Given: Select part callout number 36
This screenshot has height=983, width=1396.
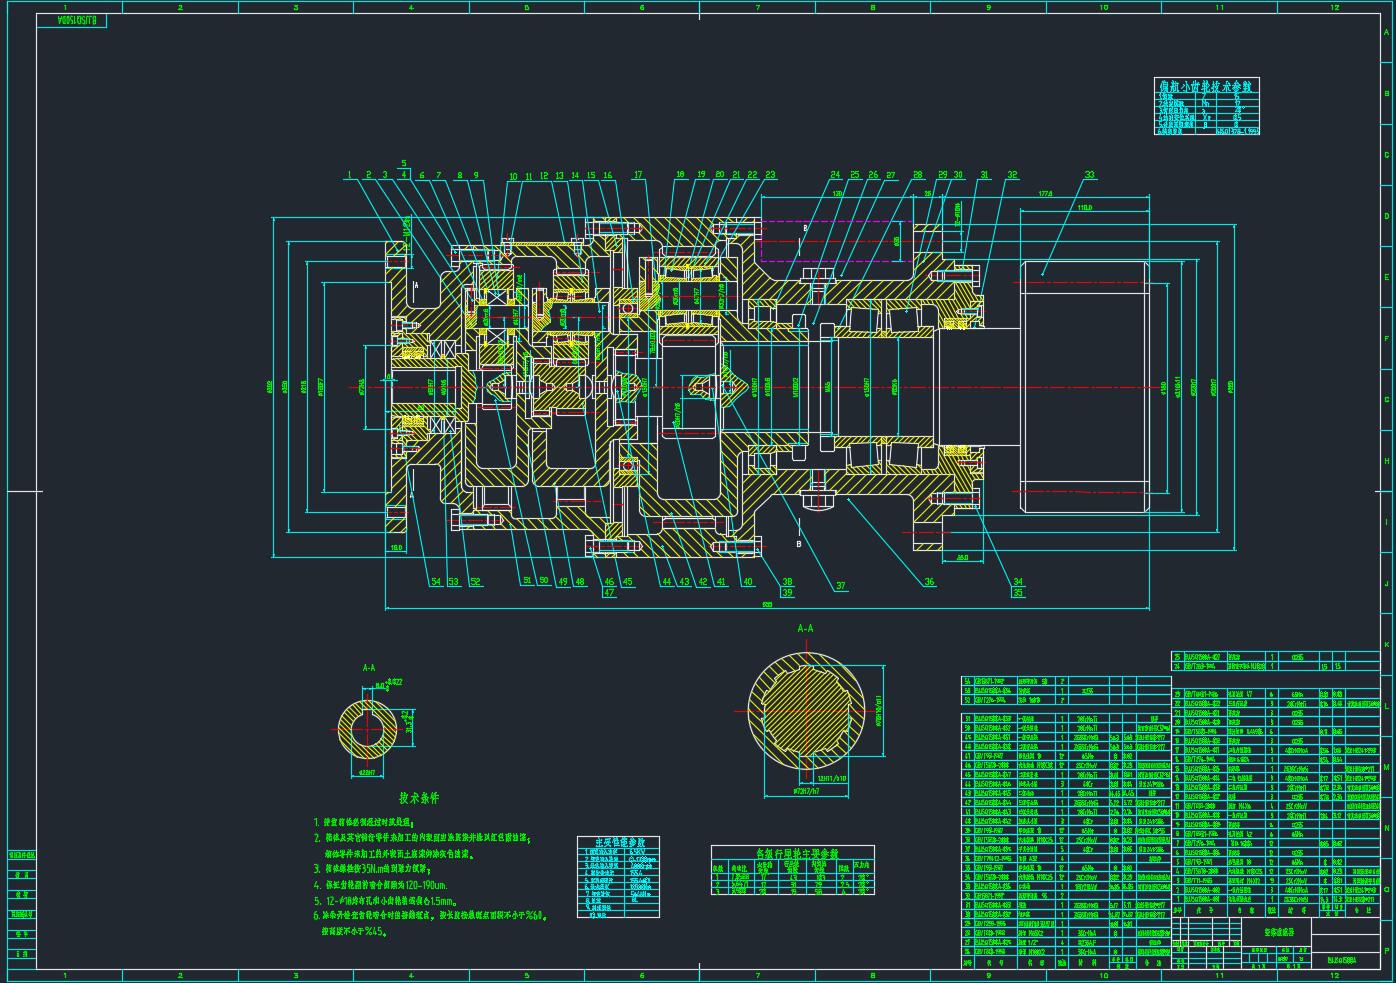Looking at the screenshot, I should (929, 582).
